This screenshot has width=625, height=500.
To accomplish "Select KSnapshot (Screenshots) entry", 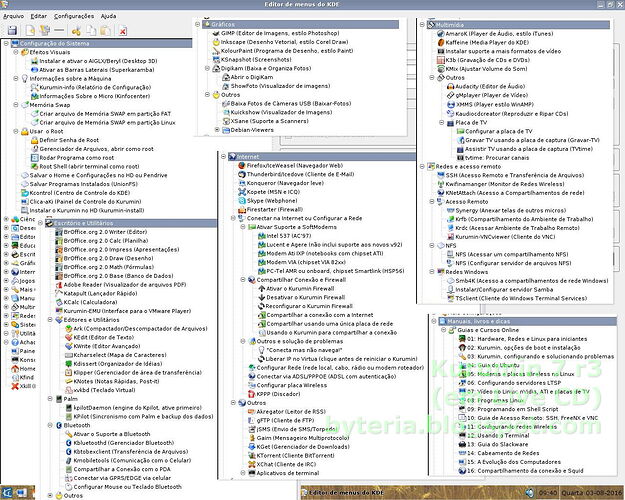I will click(256, 59).
